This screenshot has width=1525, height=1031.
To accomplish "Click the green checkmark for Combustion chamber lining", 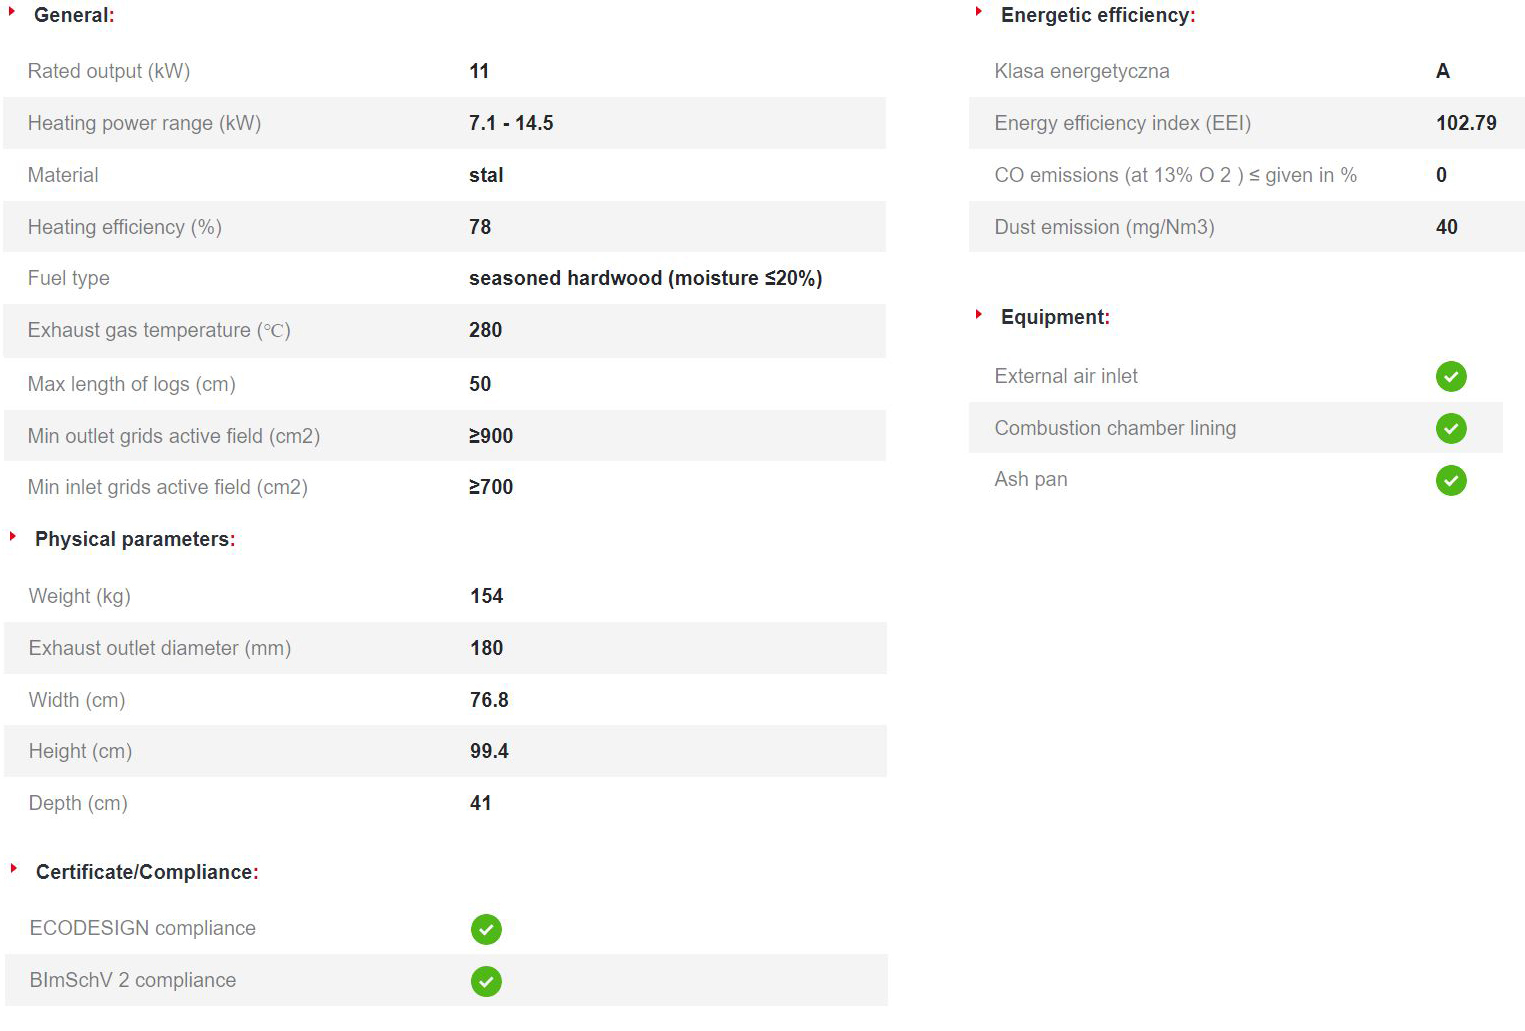I will (1451, 428).
